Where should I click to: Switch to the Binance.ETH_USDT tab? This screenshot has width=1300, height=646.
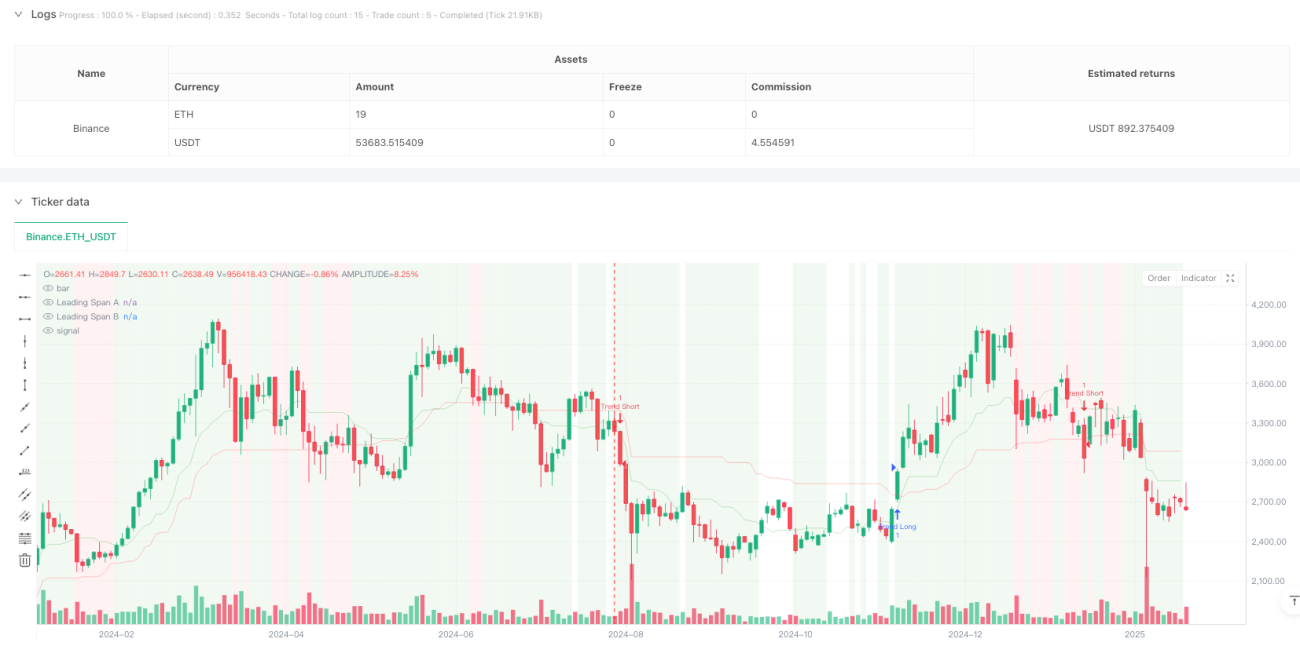point(71,236)
